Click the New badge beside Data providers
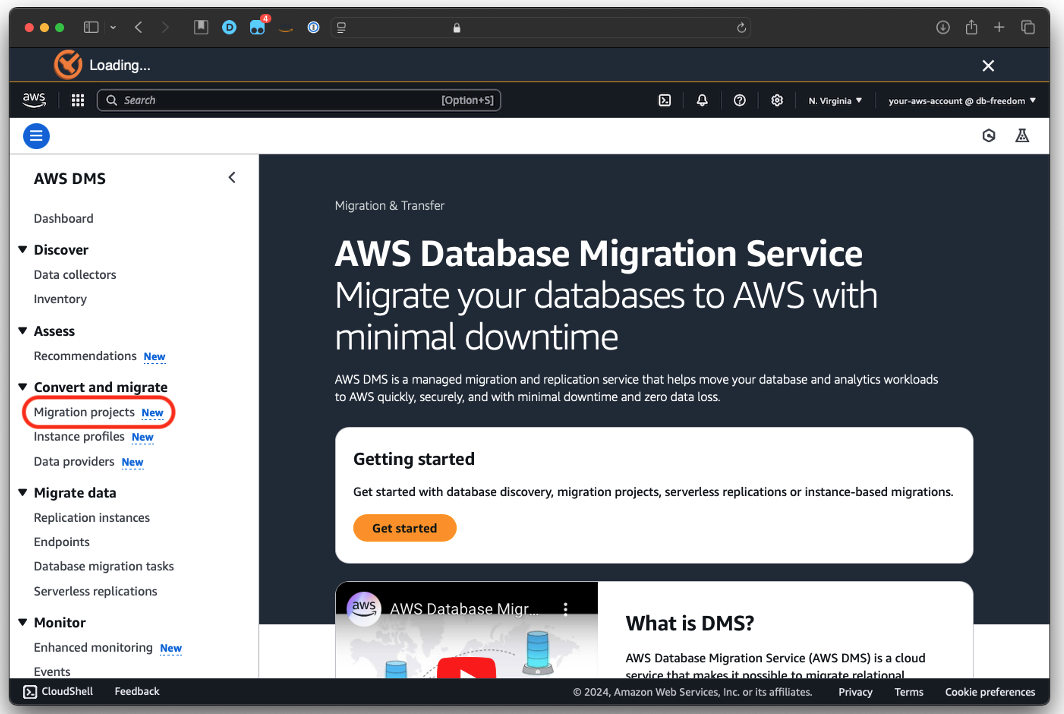This screenshot has height=714, width=1064. 132,462
